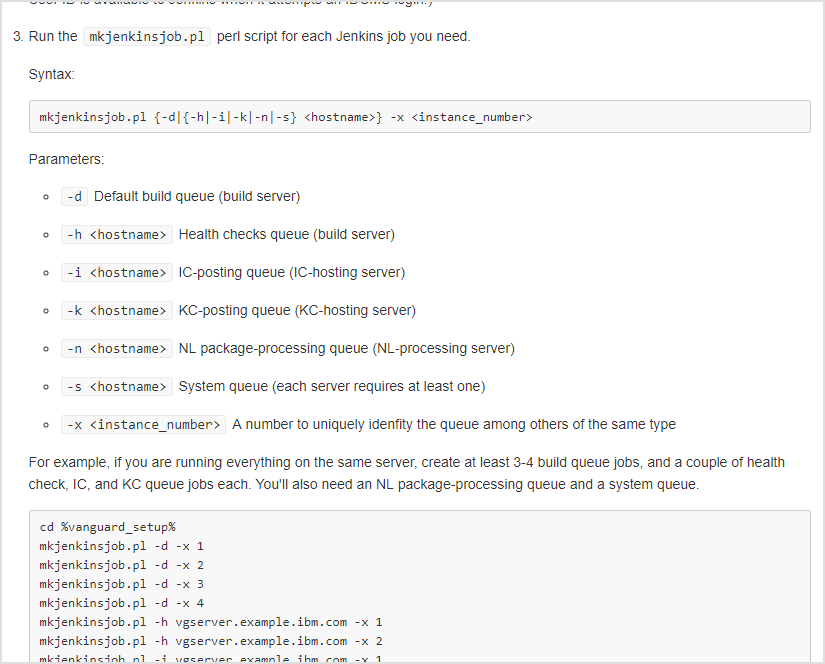Click the '-s <hostname>' parameter code
This screenshot has width=825, height=664.
coord(116,387)
